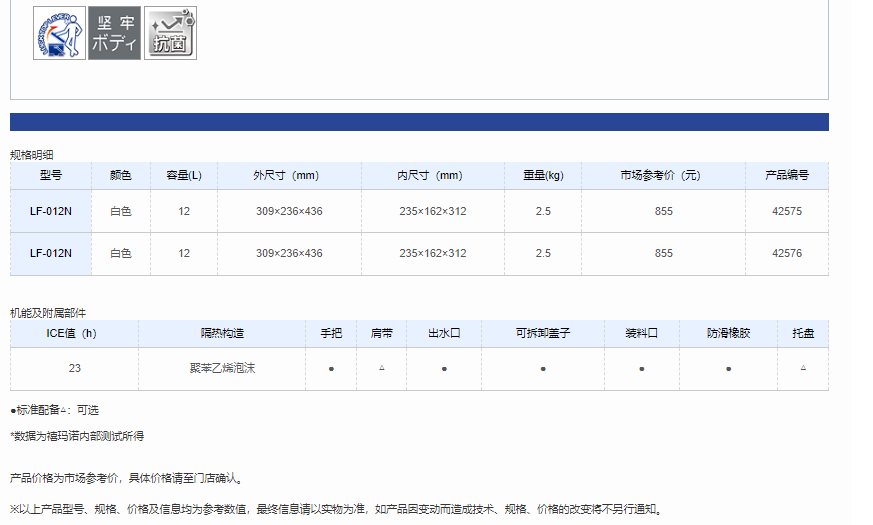
Task: Click the standard dot under 可拆卸盖子
Action: pos(543,369)
